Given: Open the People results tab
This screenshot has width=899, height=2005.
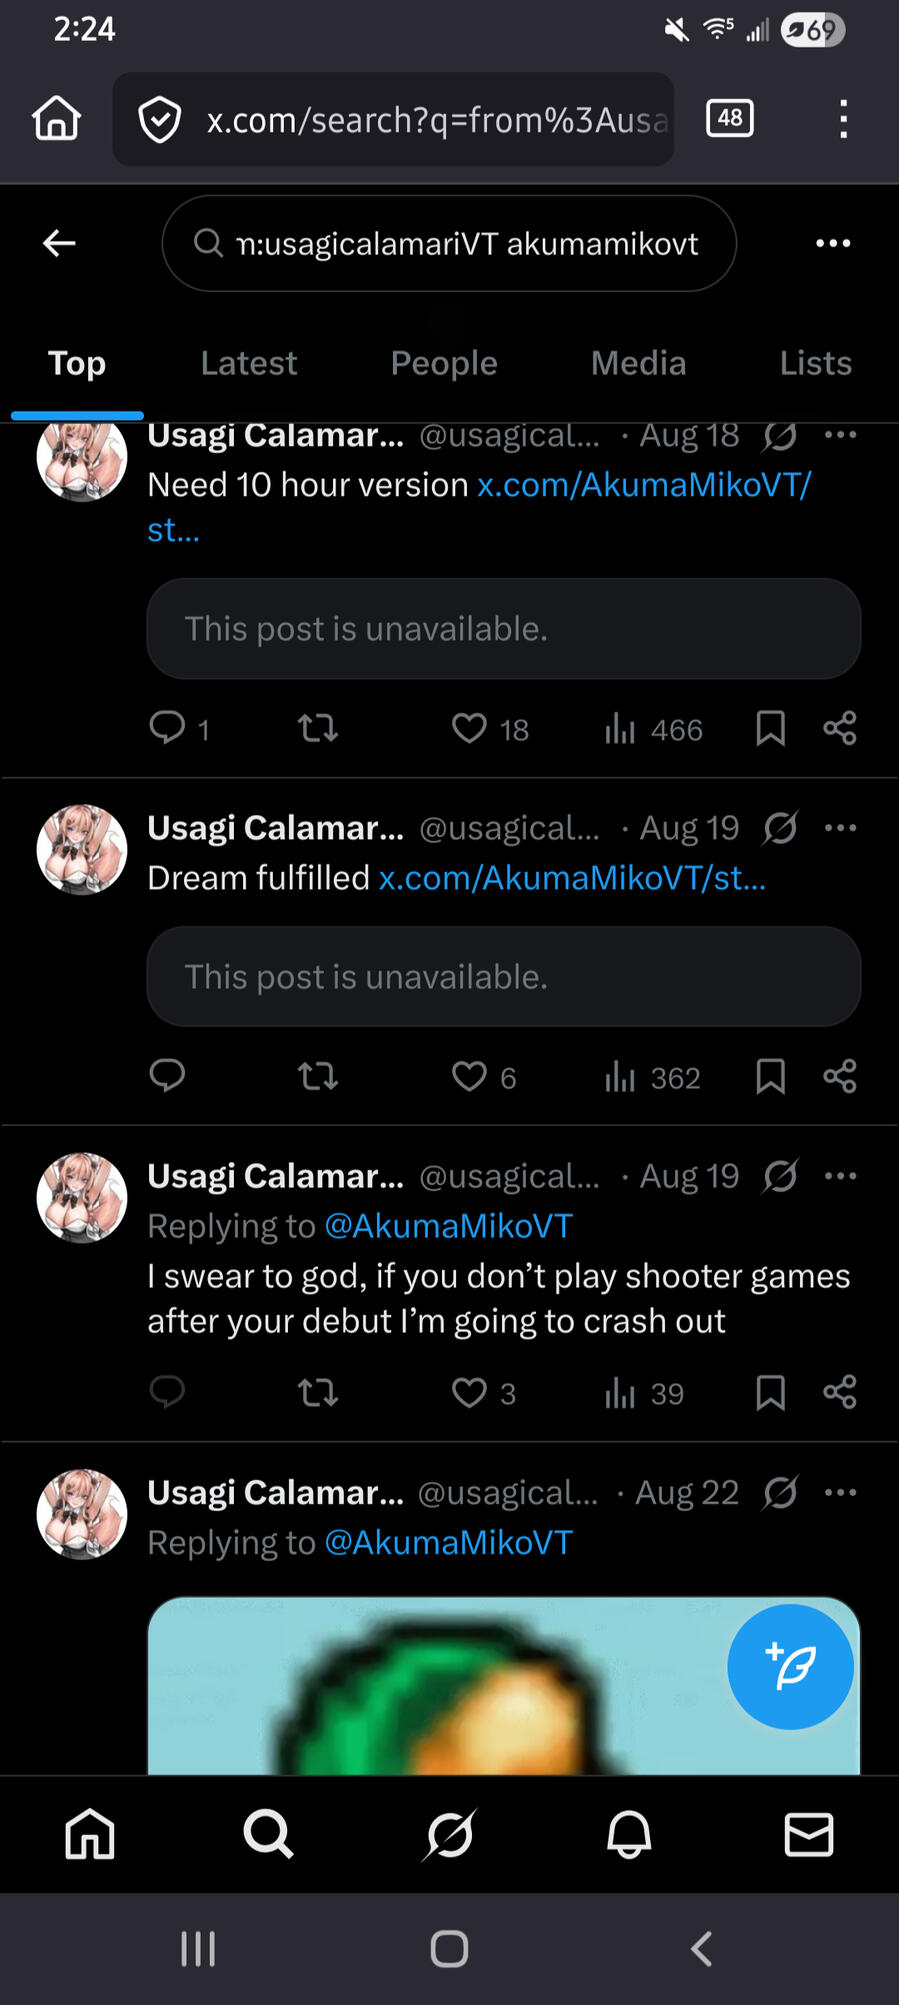Looking at the screenshot, I should point(443,363).
